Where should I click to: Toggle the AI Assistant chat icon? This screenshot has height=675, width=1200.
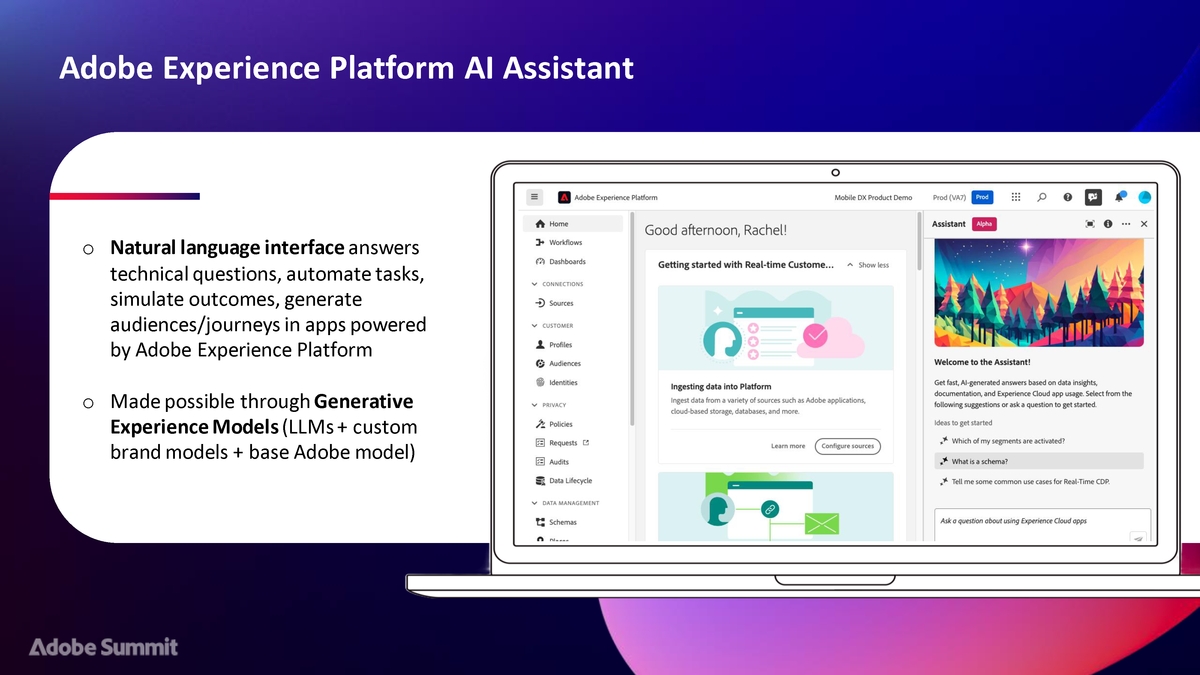1094,197
